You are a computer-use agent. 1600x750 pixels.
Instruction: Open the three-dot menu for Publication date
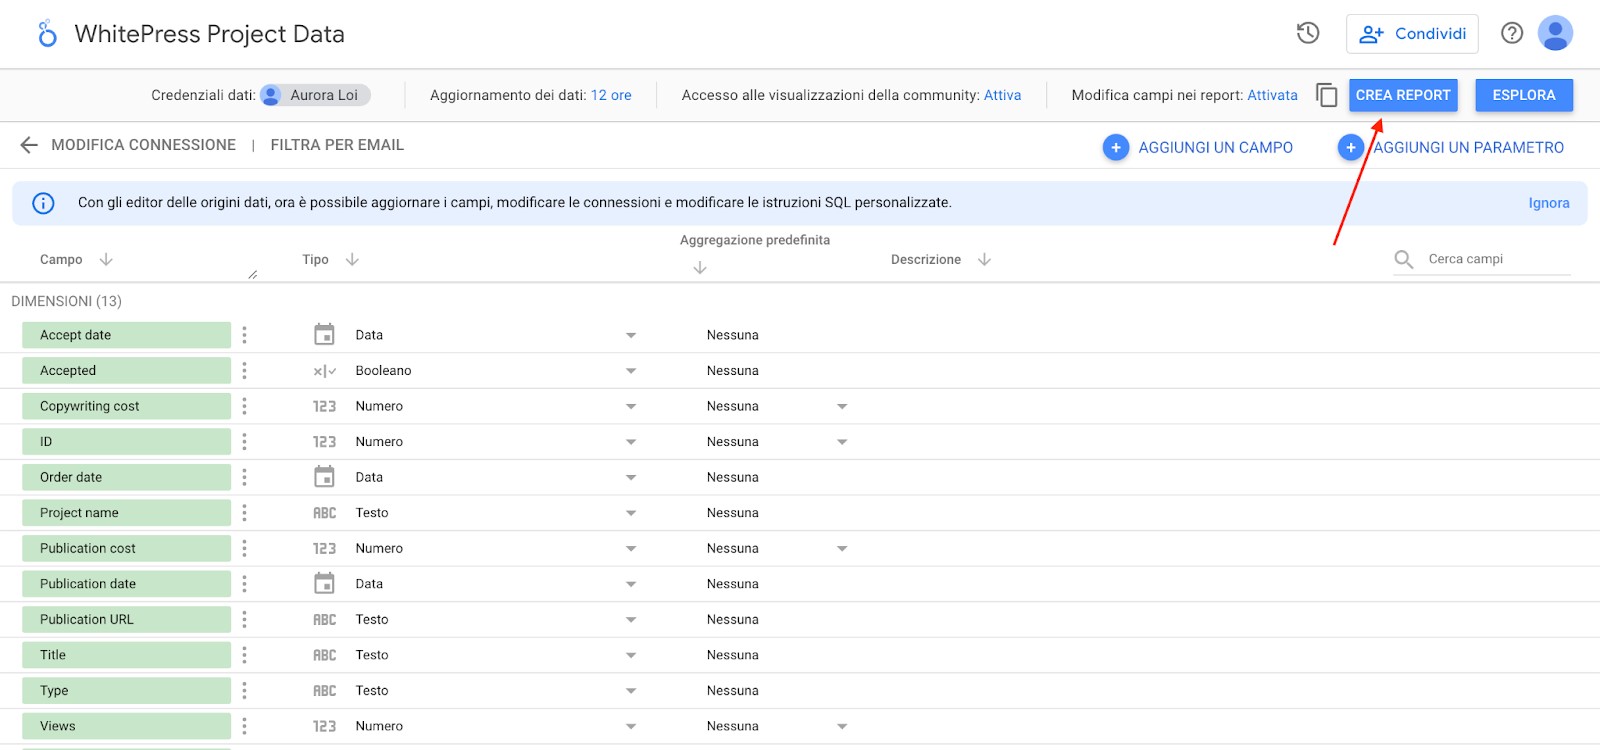(244, 584)
